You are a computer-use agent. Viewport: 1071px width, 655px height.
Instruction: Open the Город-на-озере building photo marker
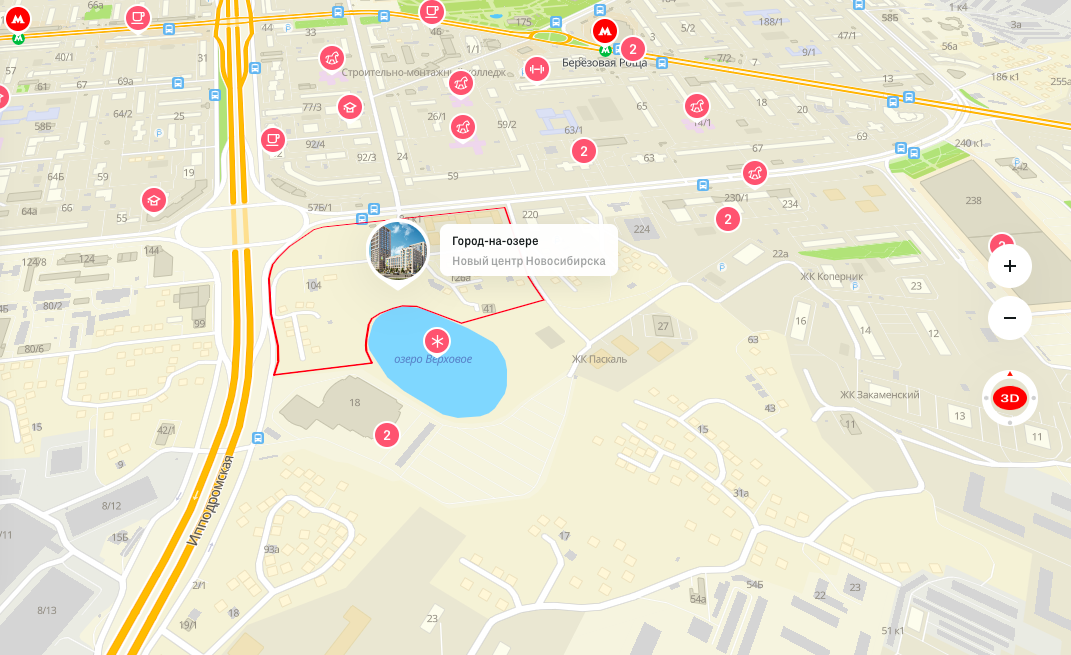pyautogui.click(x=398, y=251)
